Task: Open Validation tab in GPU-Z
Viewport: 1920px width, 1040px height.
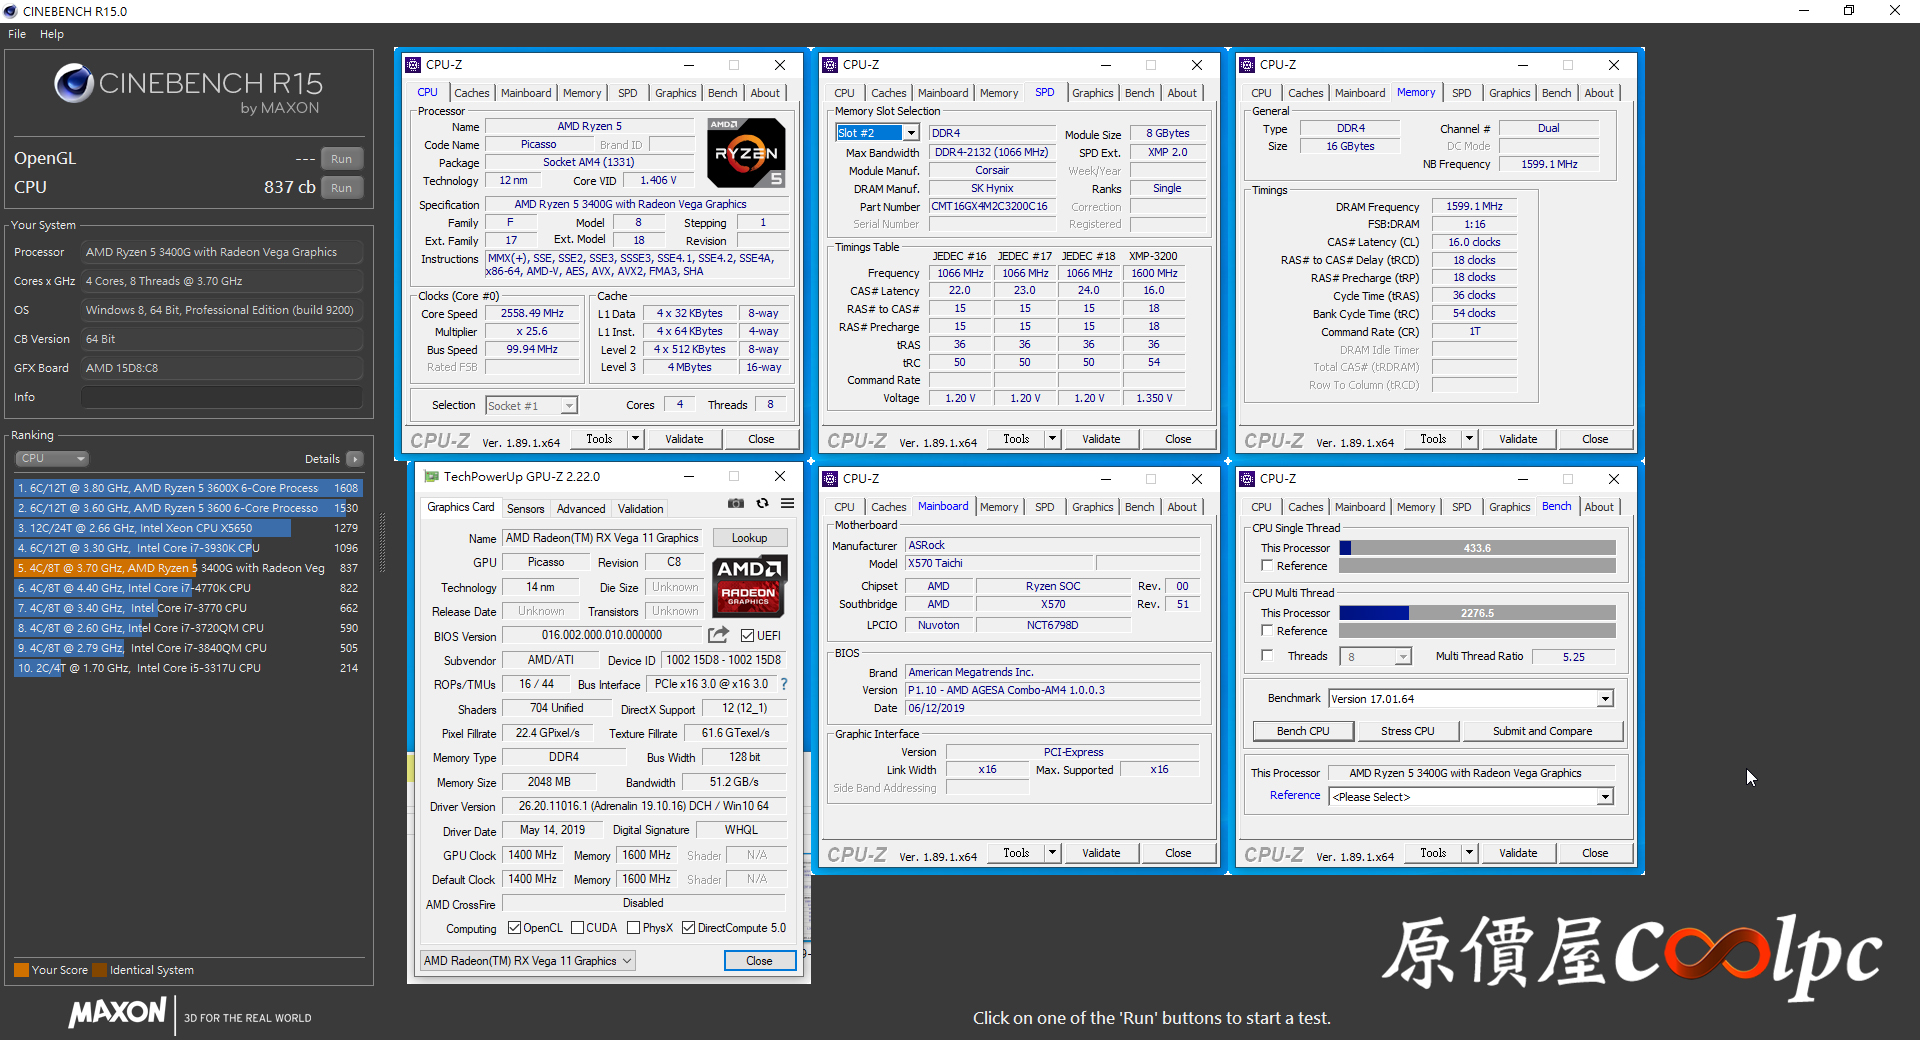Action: pos(641,509)
